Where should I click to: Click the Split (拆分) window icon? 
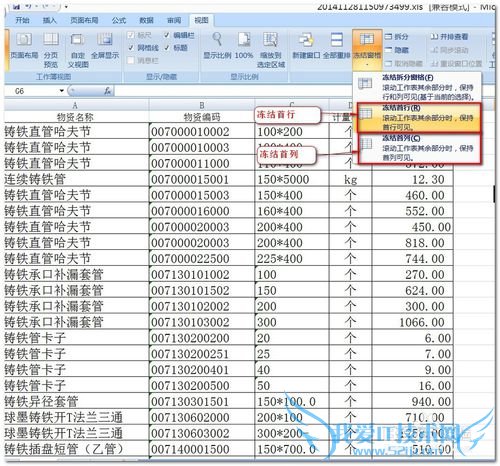click(x=388, y=36)
